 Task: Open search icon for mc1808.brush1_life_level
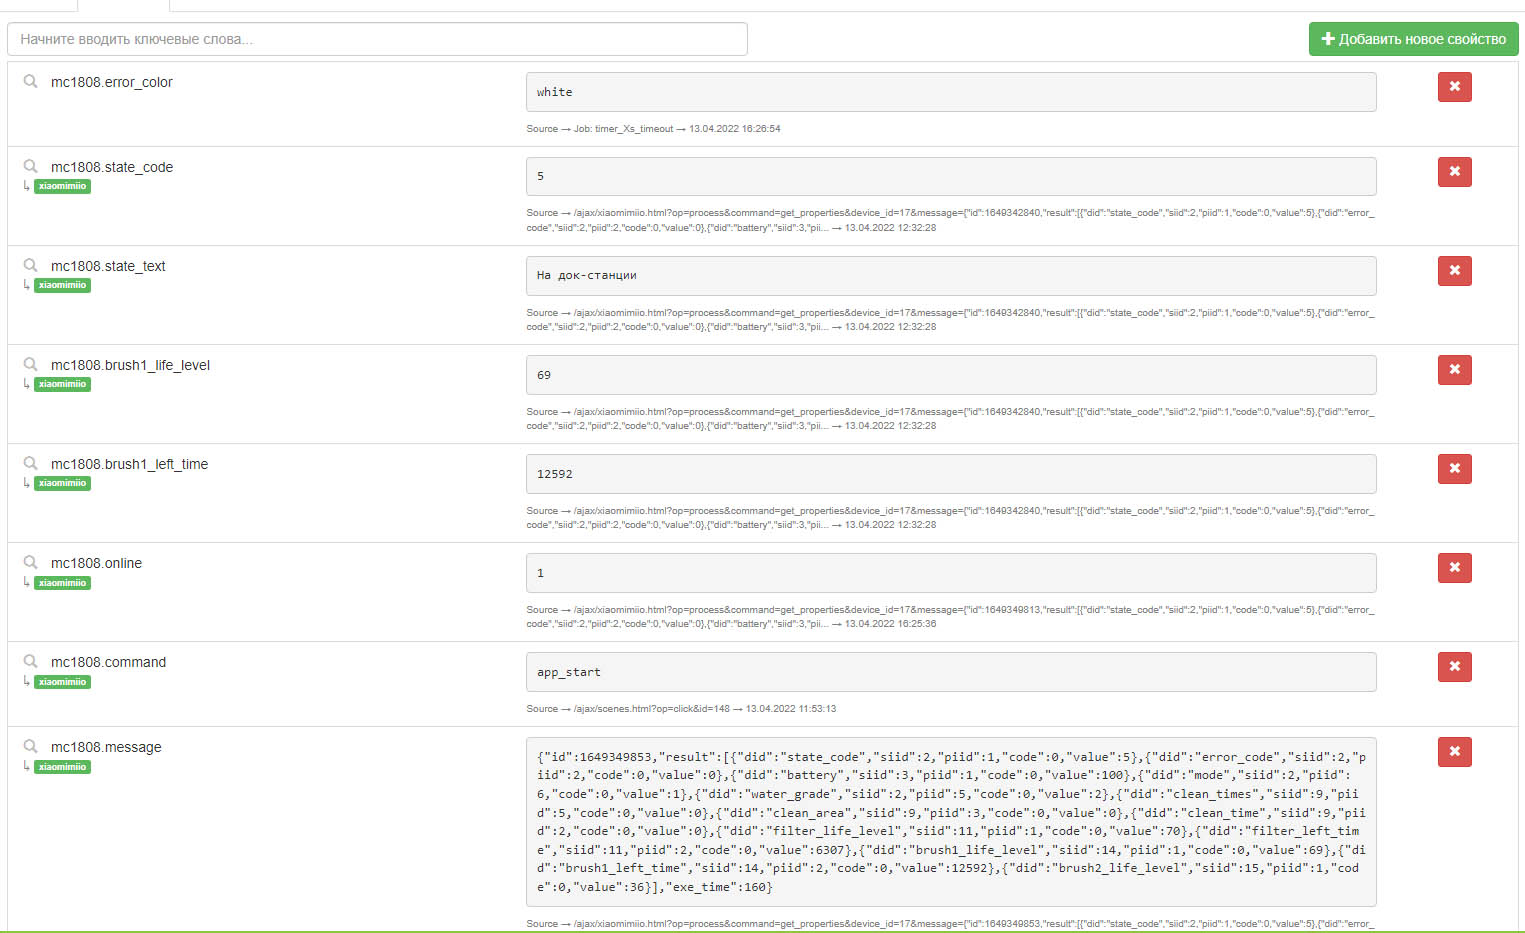(x=31, y=364)
